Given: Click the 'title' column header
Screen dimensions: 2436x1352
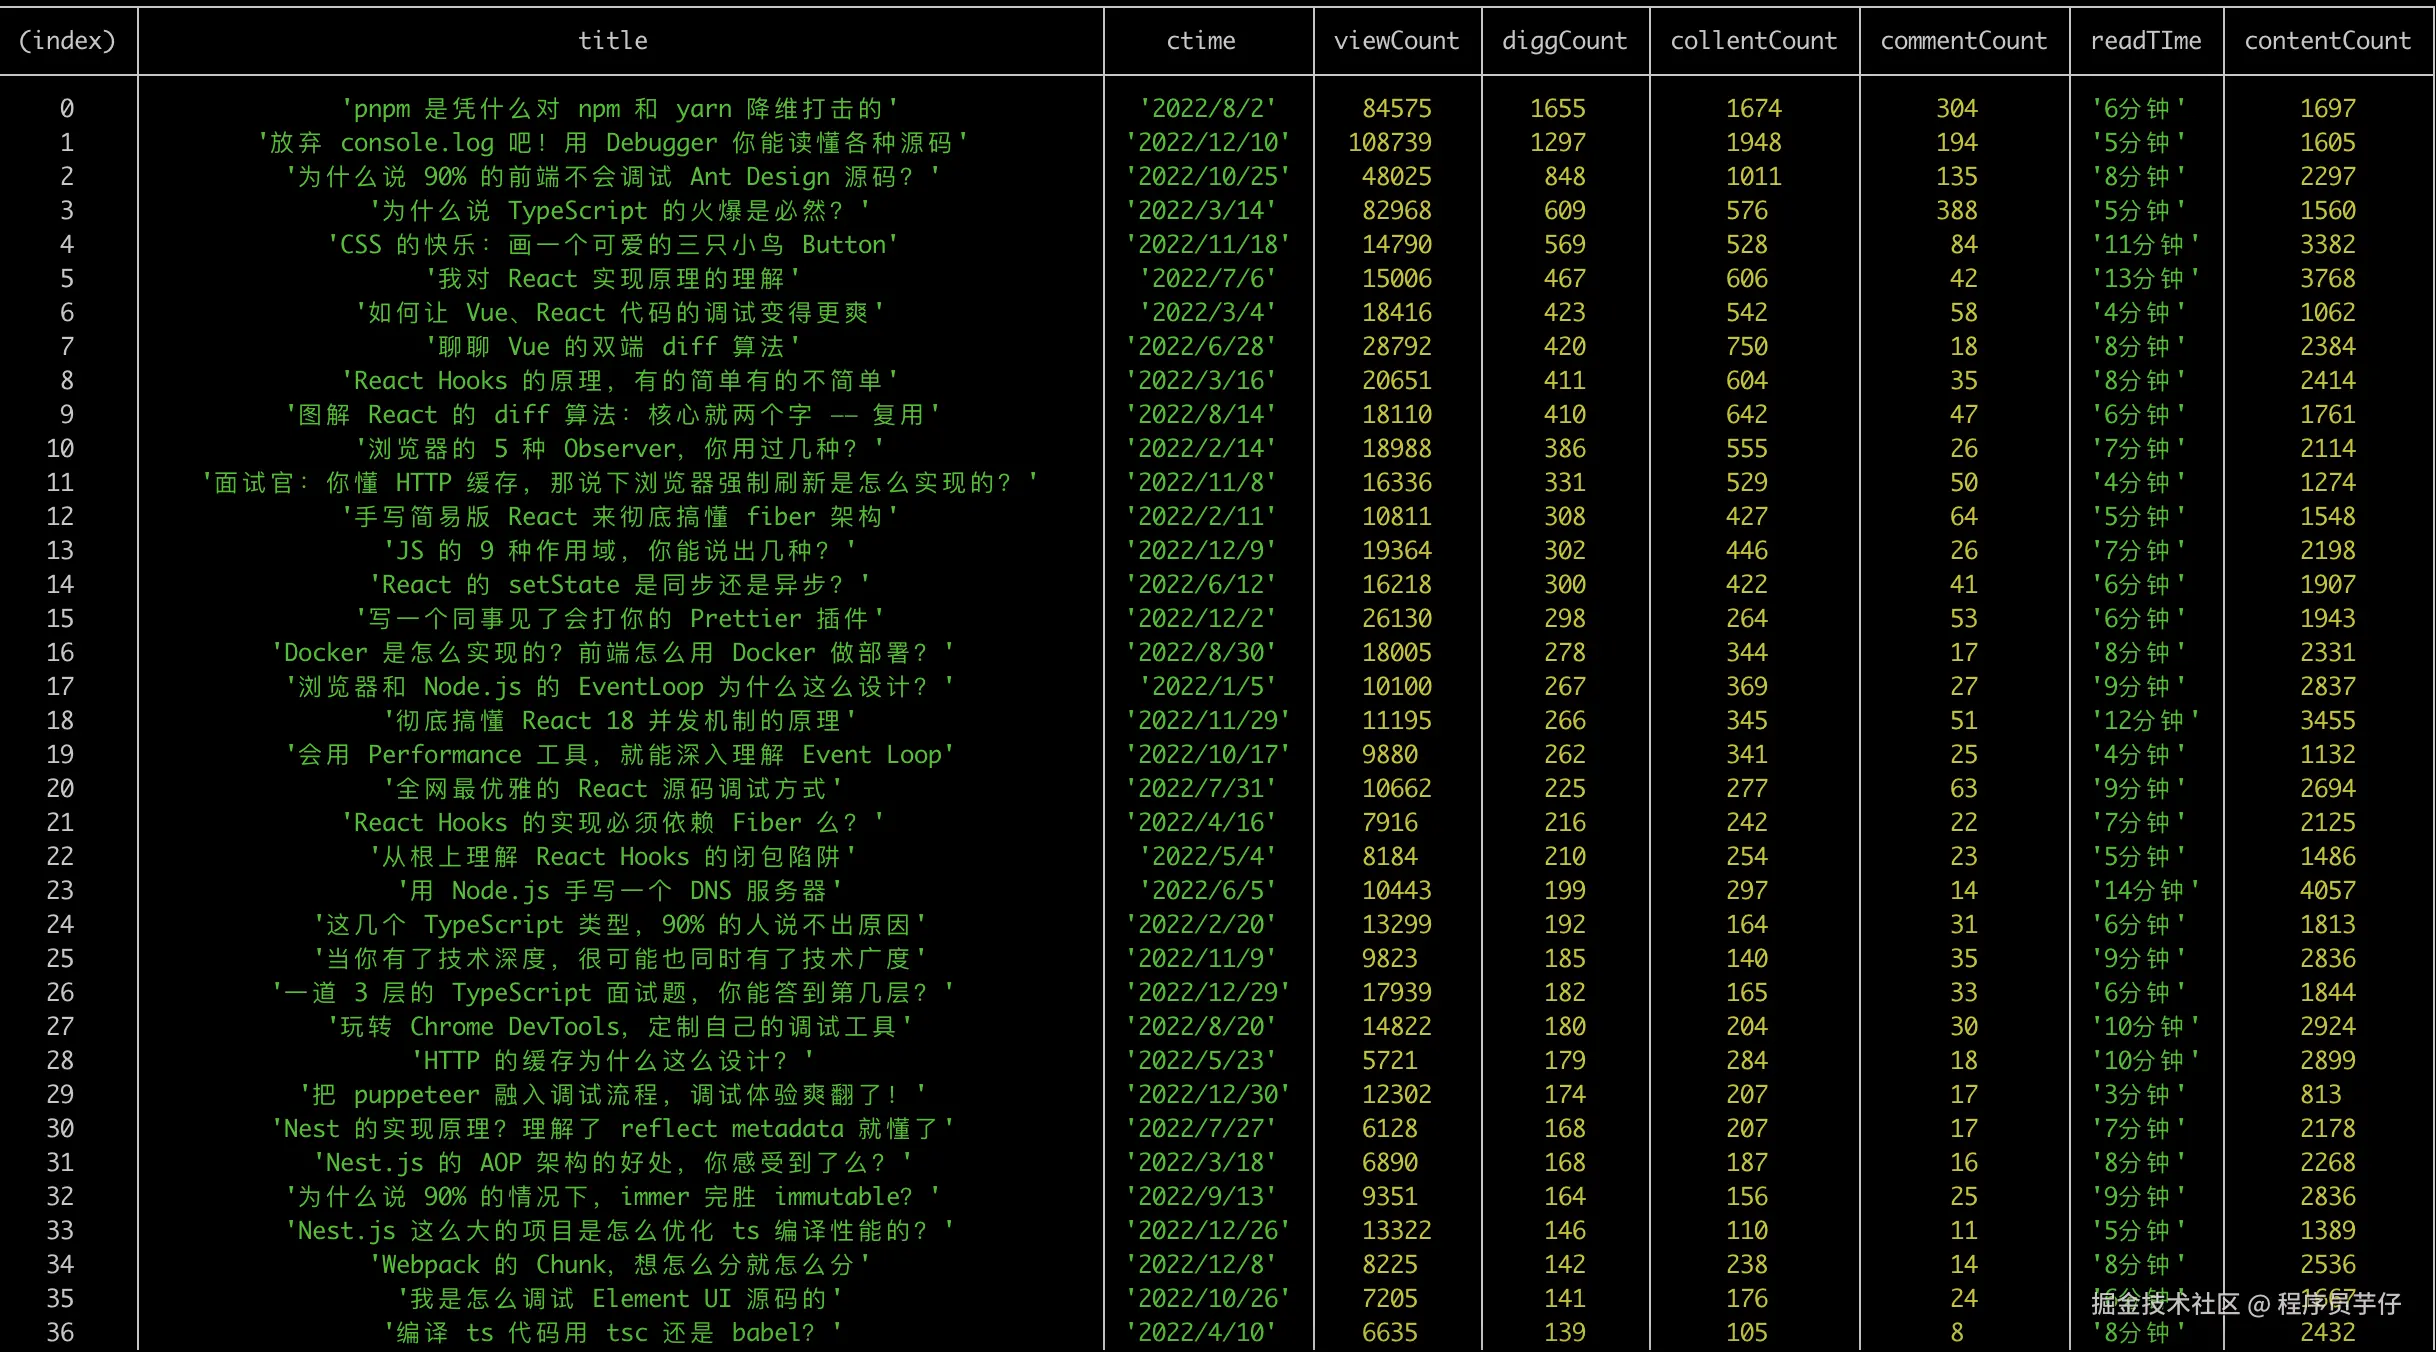Looking at the screenshot, I should pyautogui.click(x=613, y=41).
